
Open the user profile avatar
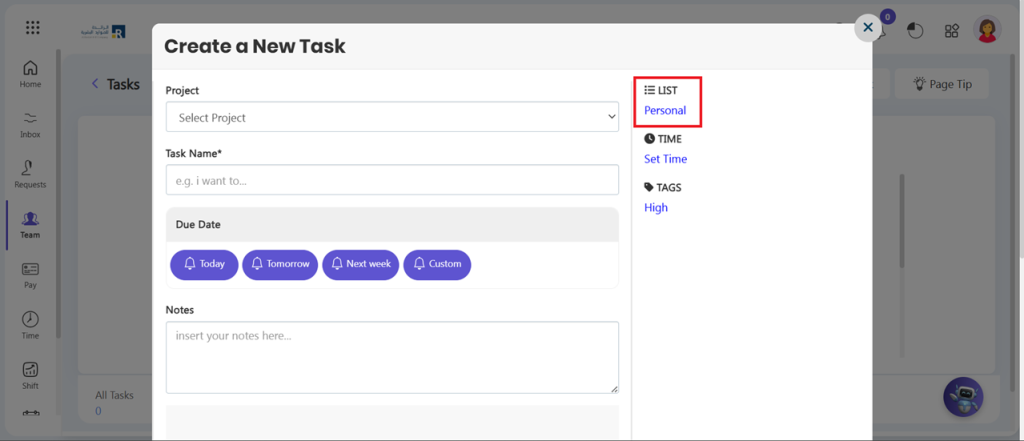(x=987, y=30)
